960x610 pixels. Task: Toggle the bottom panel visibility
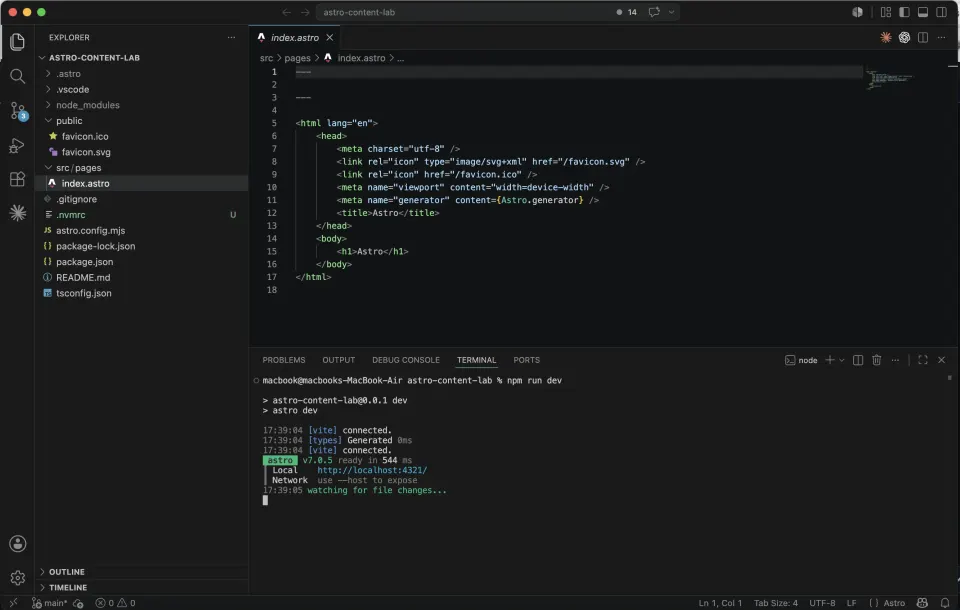(923, 12)
